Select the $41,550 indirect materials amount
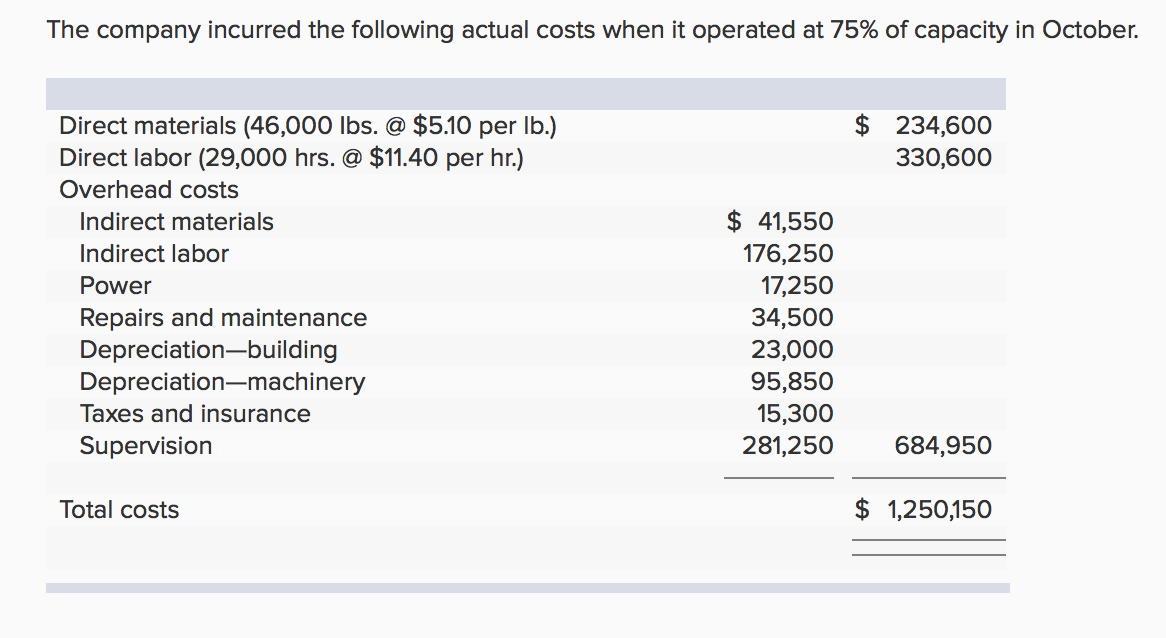 780,222
